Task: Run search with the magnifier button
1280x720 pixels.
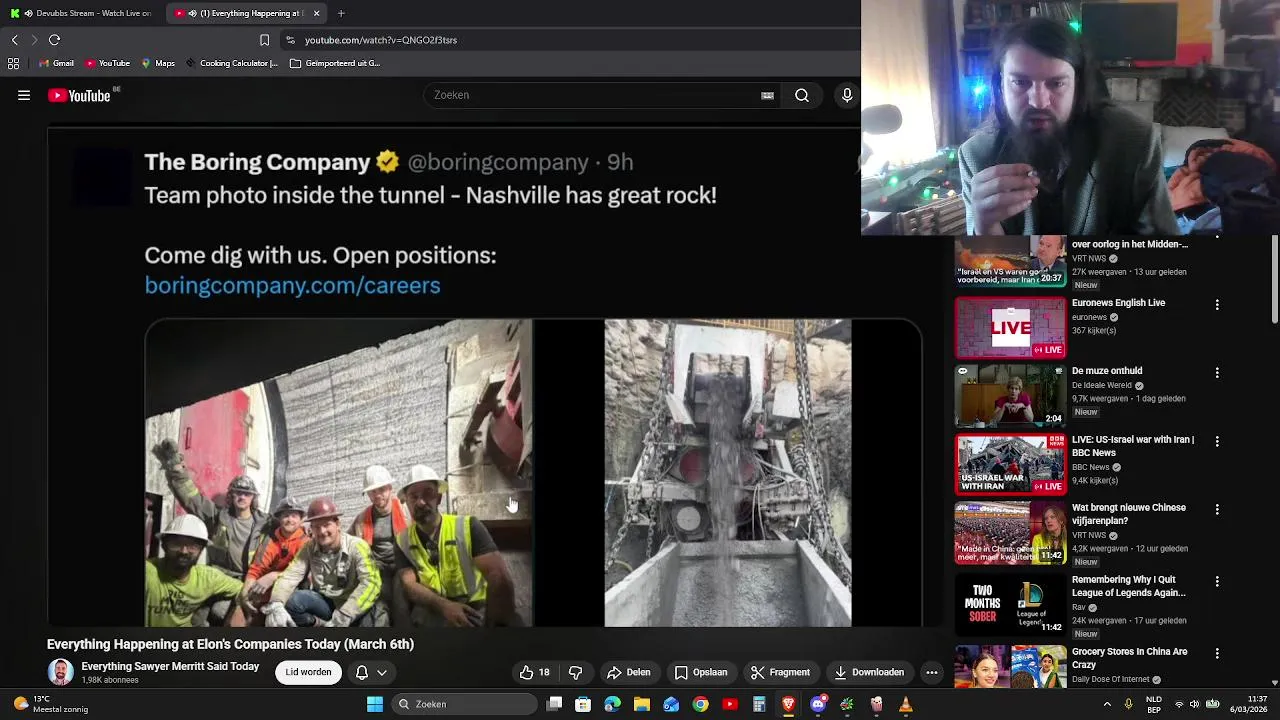Action: (802, 96)
